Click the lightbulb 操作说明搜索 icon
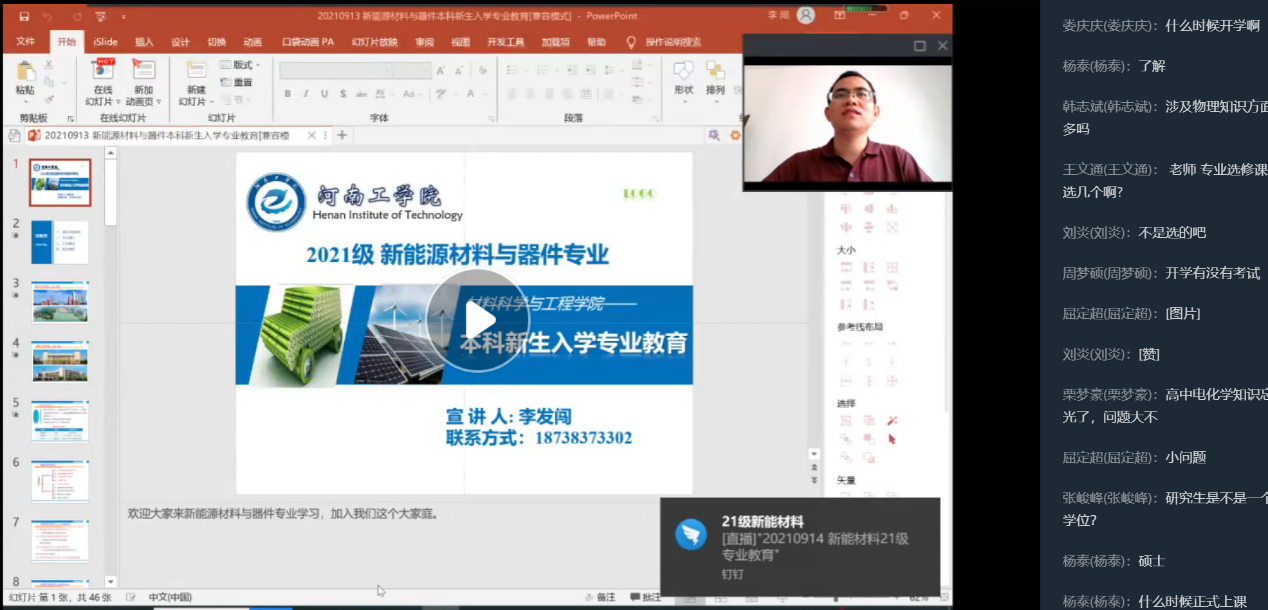The image size is (1268, 610). pos(631,42)
